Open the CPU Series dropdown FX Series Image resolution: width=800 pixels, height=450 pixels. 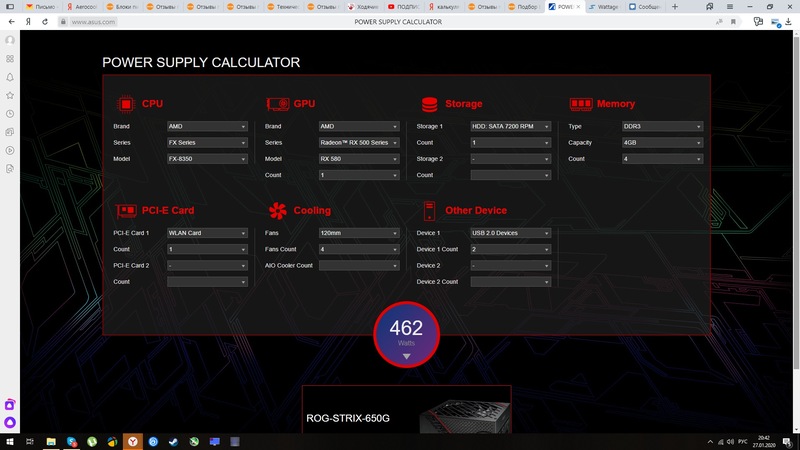point(207,142)
